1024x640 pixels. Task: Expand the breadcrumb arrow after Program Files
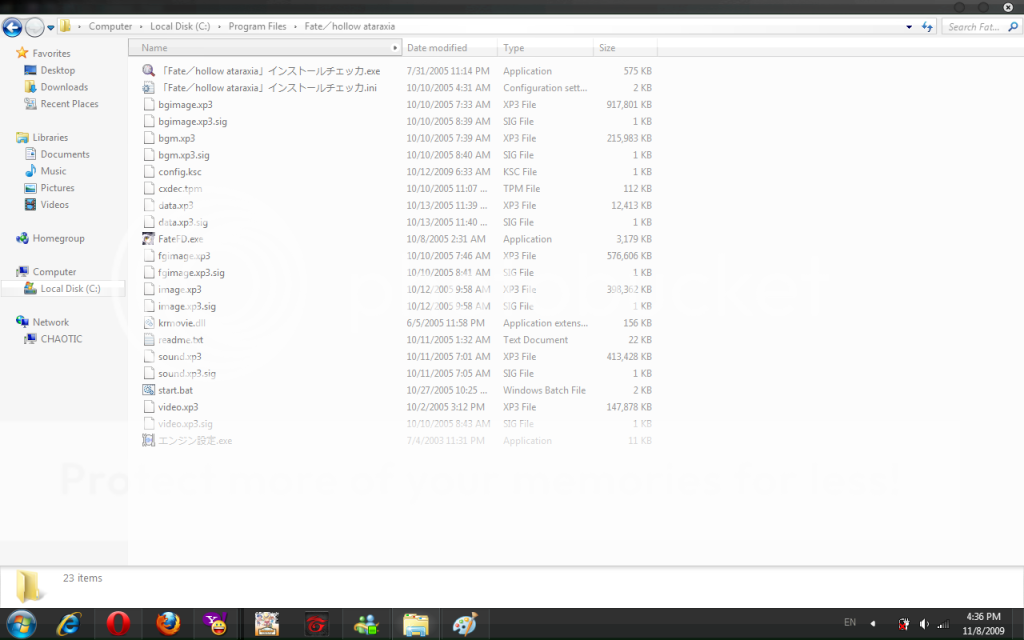point(295,27)
